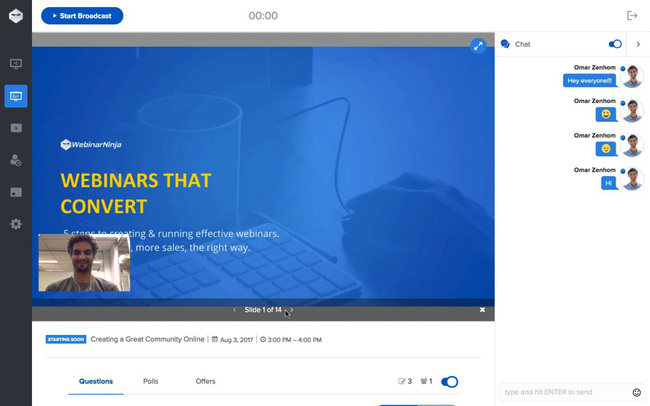Open the emoji picker in chat
Viewport: 650px width, 406px height.
(x=637, y=392)
